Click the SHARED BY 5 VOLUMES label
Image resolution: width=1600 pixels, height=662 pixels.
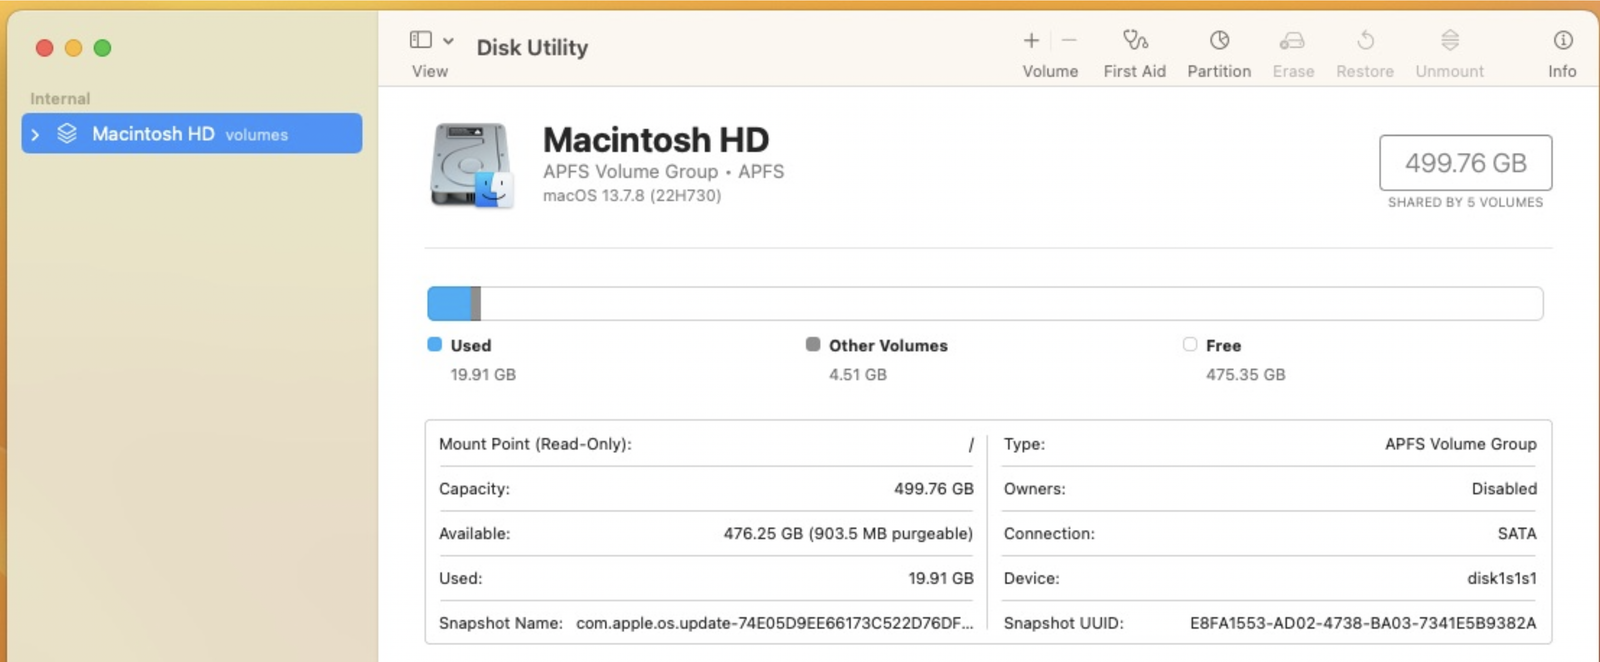pos(1465,202)
